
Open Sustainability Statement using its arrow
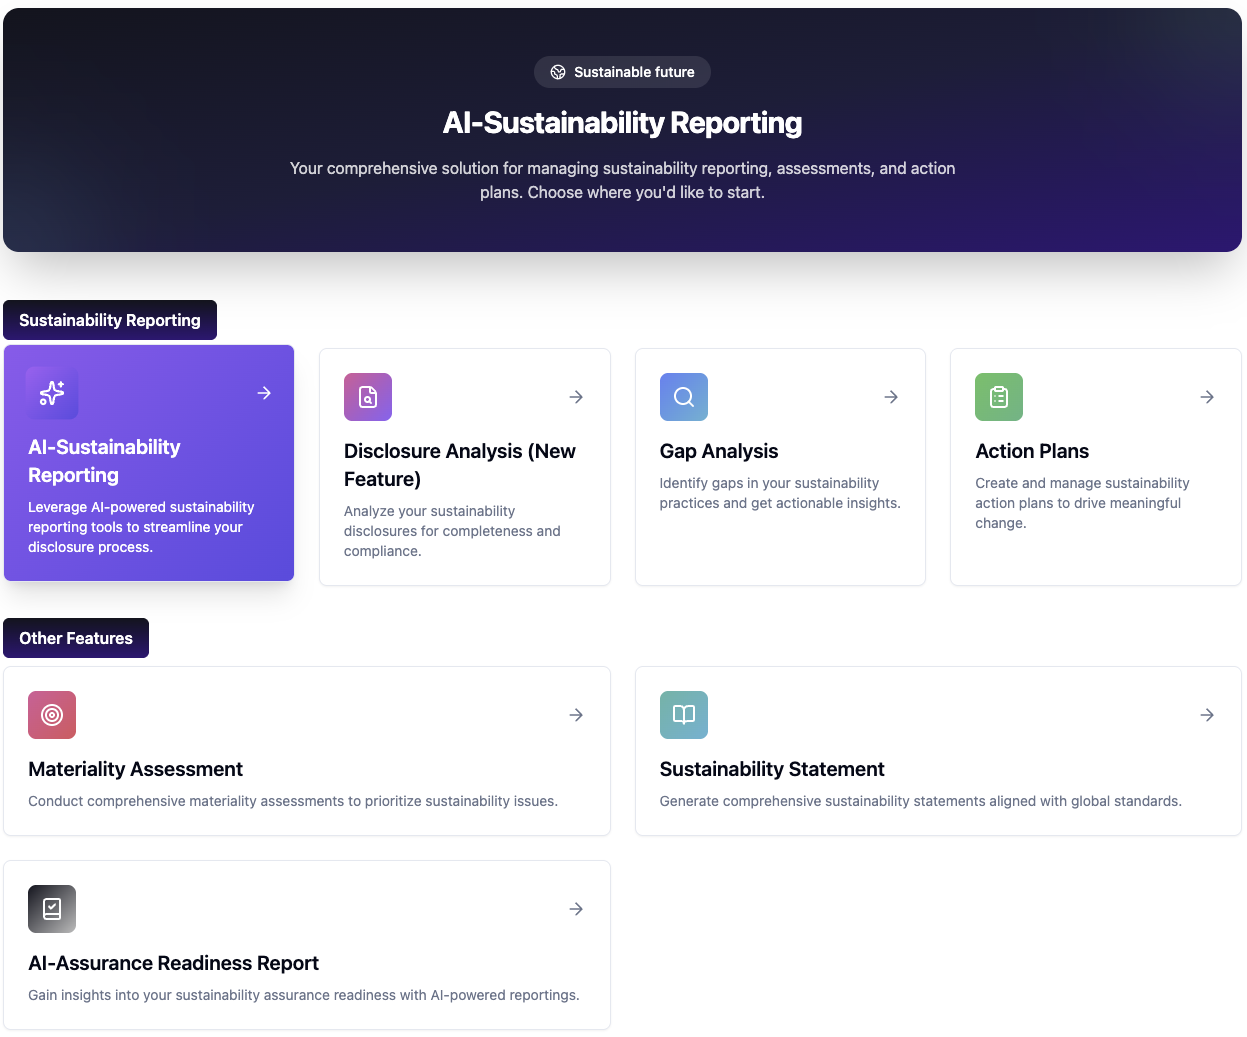(1206, 715)
